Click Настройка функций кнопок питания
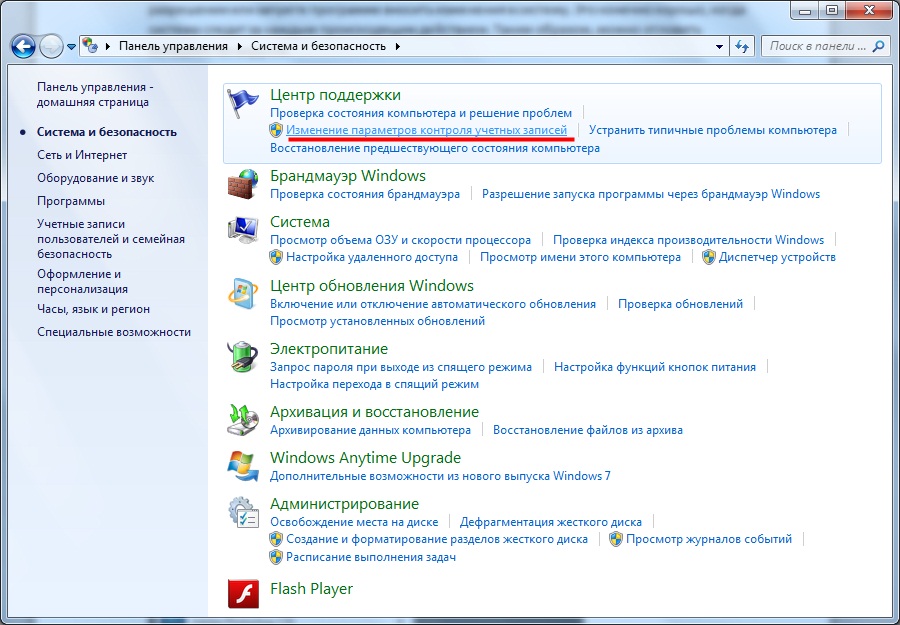 pyautogui.click(x=655, y=367)
